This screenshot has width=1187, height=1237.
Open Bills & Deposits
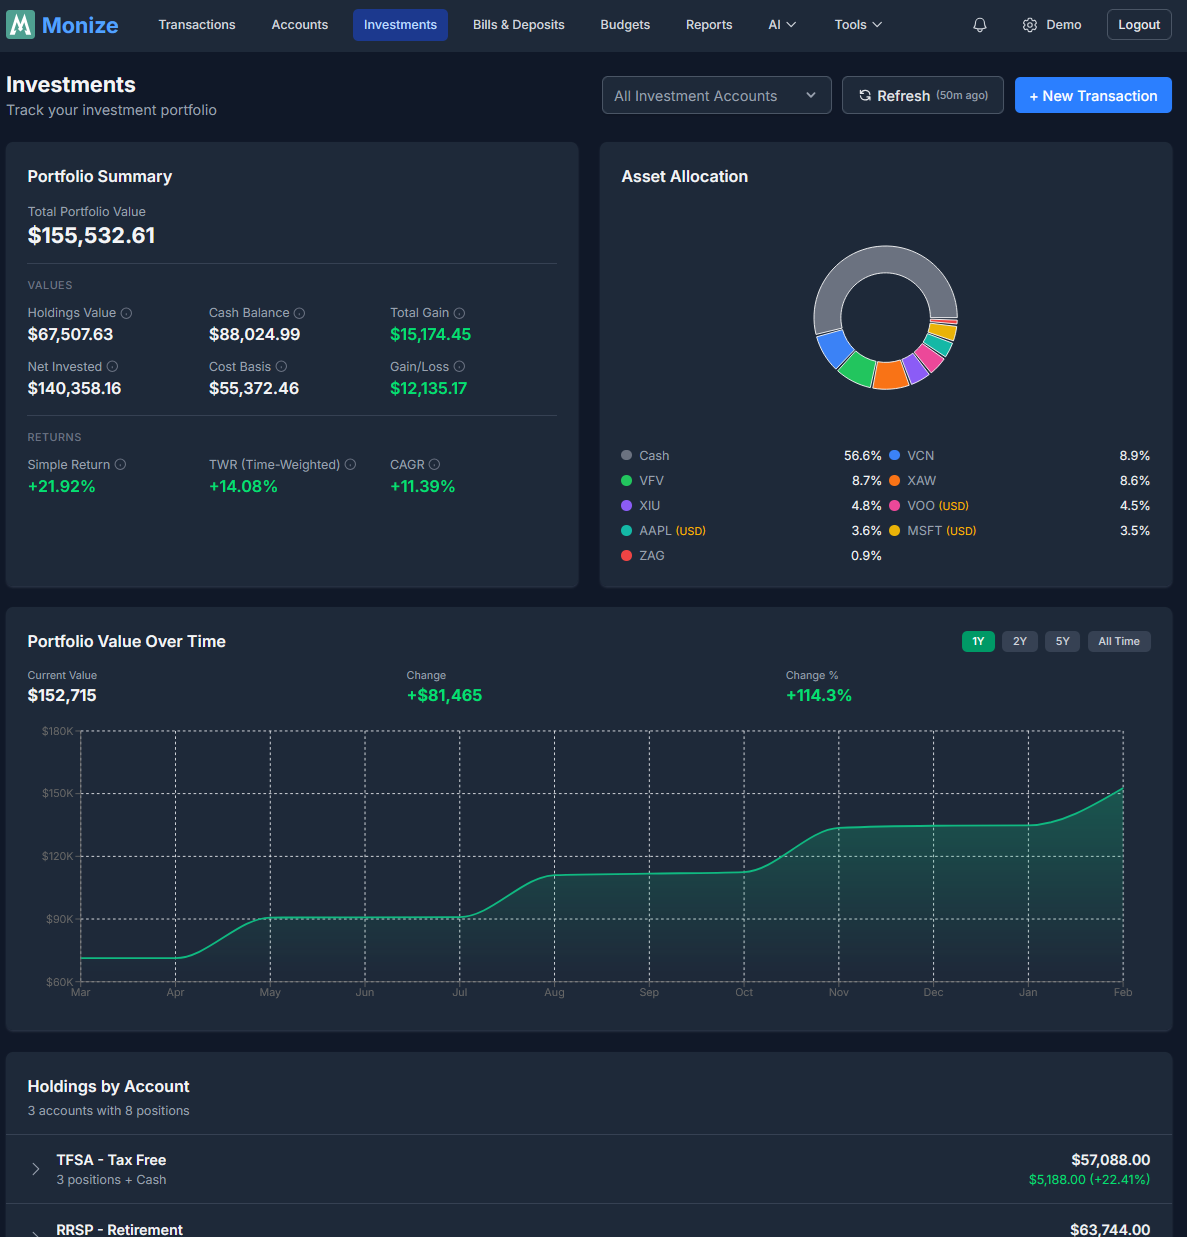[518, 25]
